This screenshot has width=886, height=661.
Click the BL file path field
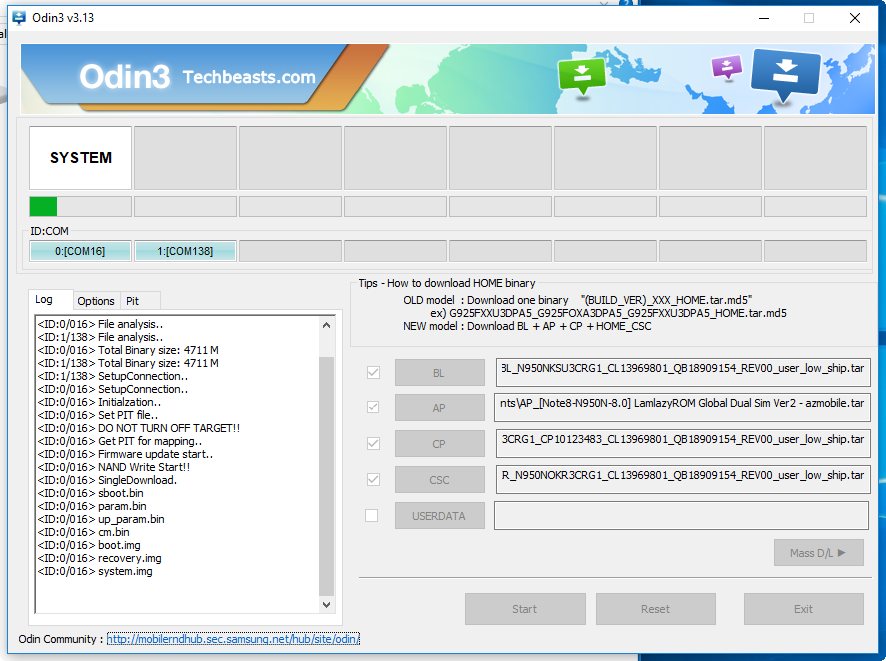(683, 372)
